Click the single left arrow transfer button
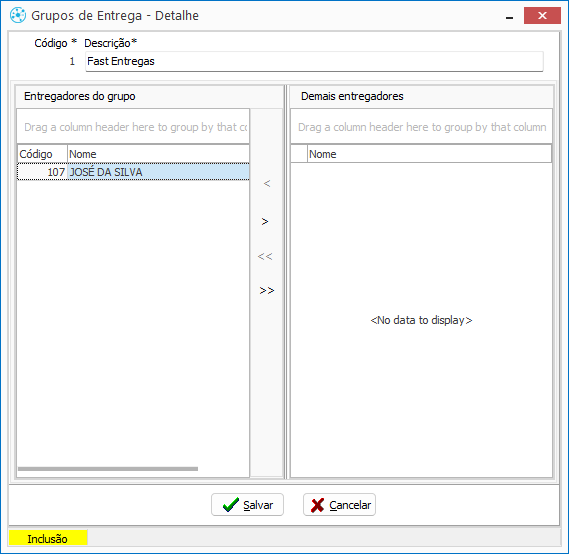Image resolution: width=569 pixels, height=554 pixels. [x=267, y=184]
